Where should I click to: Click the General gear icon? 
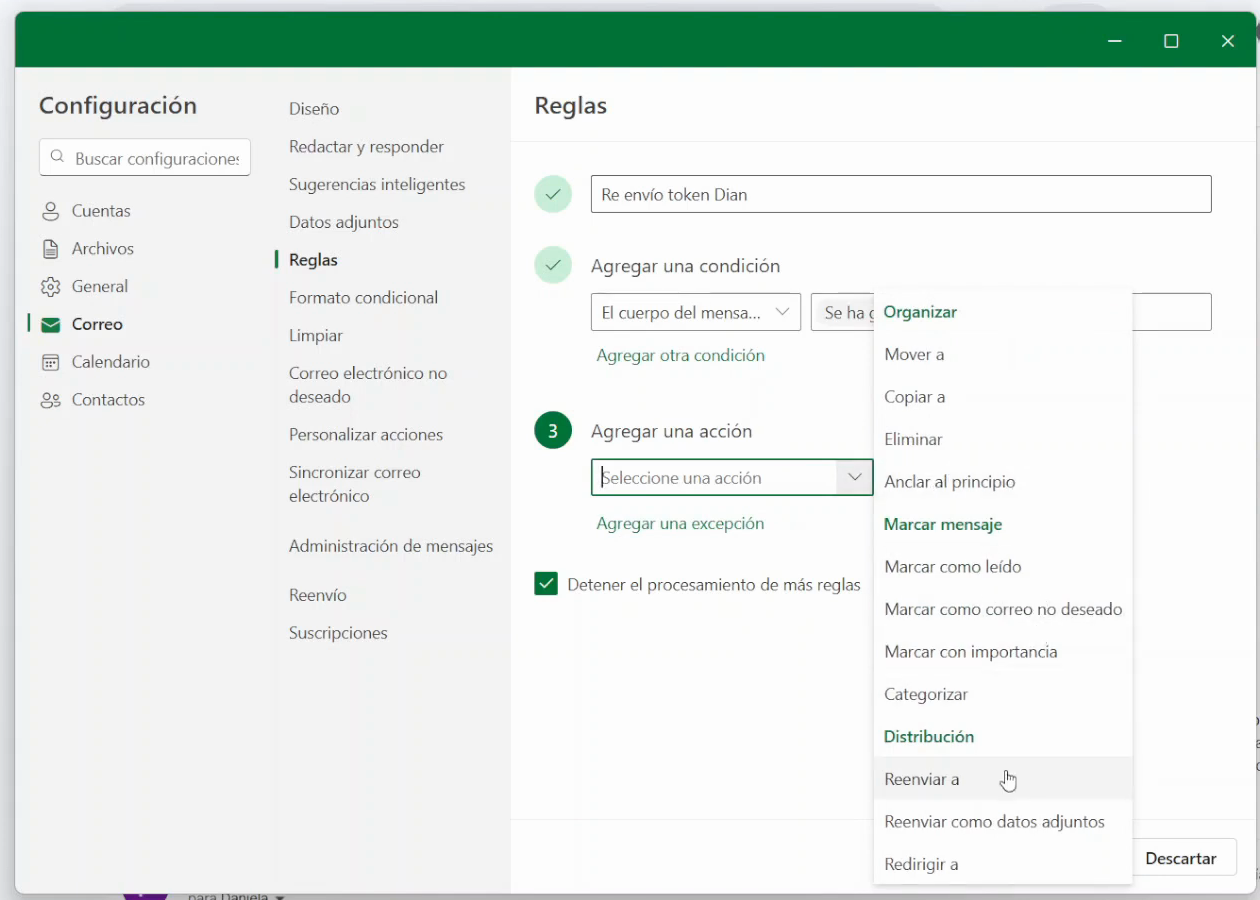pyautogui.click(x=50, y=287)
